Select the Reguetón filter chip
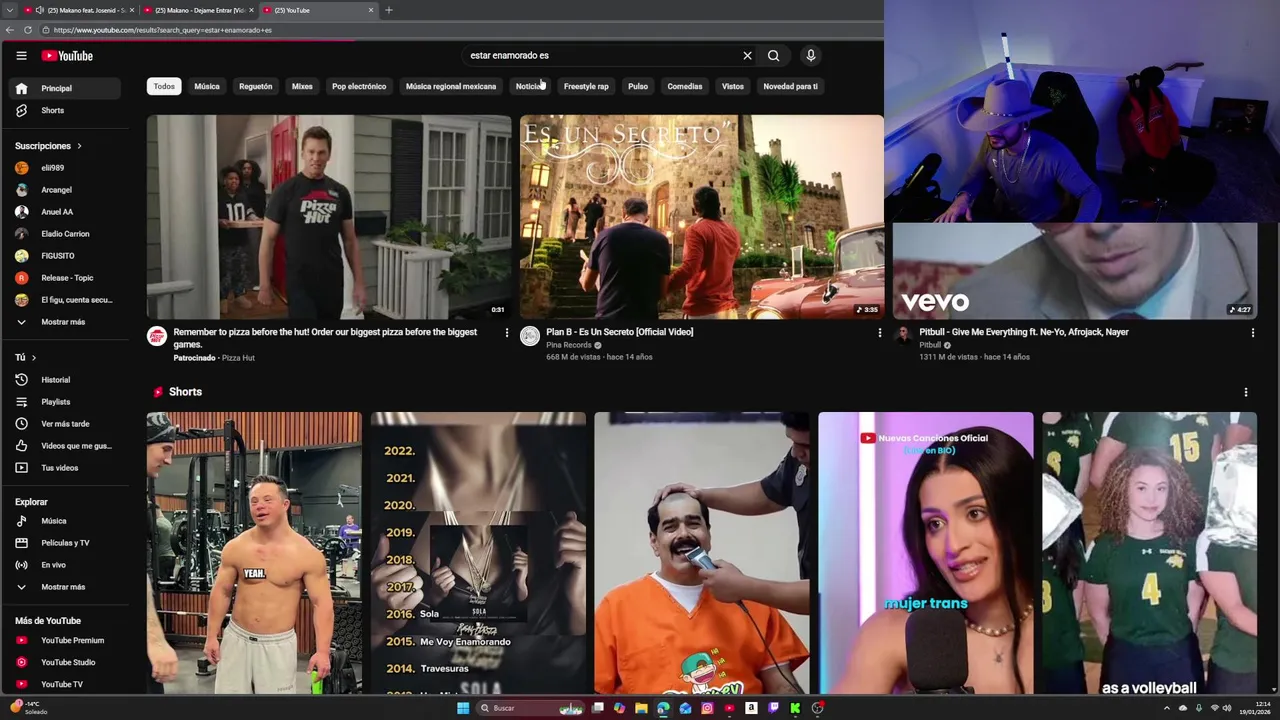This screenshot has width=1280, height=720. (x=256, y=86)
